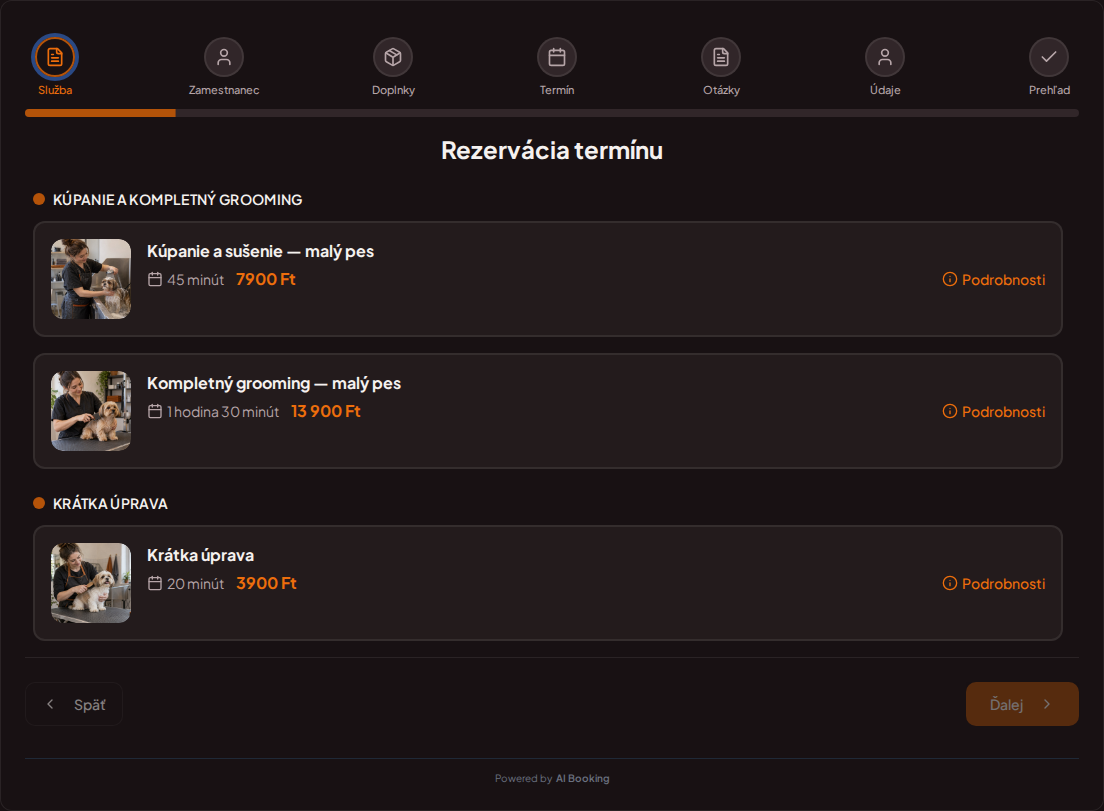Image resolution: width=1104 pixels, height=811 pixels.
Task: Click the Ďalej next button
Action: point(1022,704)
